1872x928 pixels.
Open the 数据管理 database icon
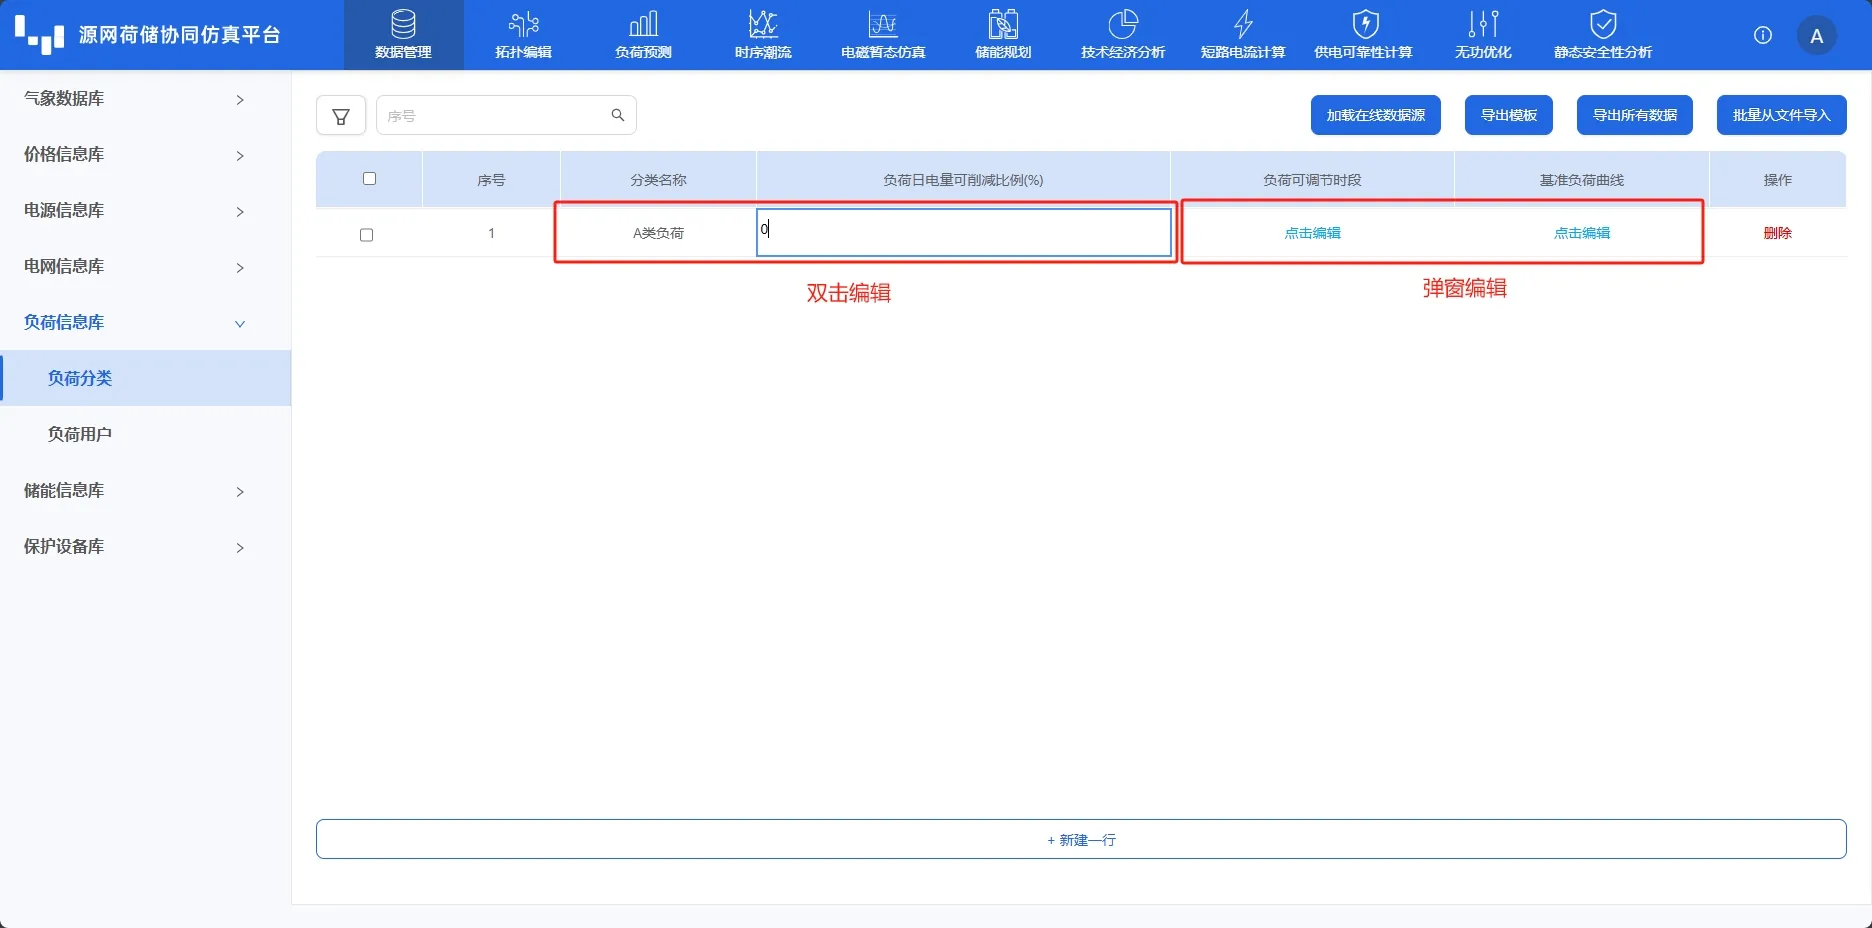403,24
